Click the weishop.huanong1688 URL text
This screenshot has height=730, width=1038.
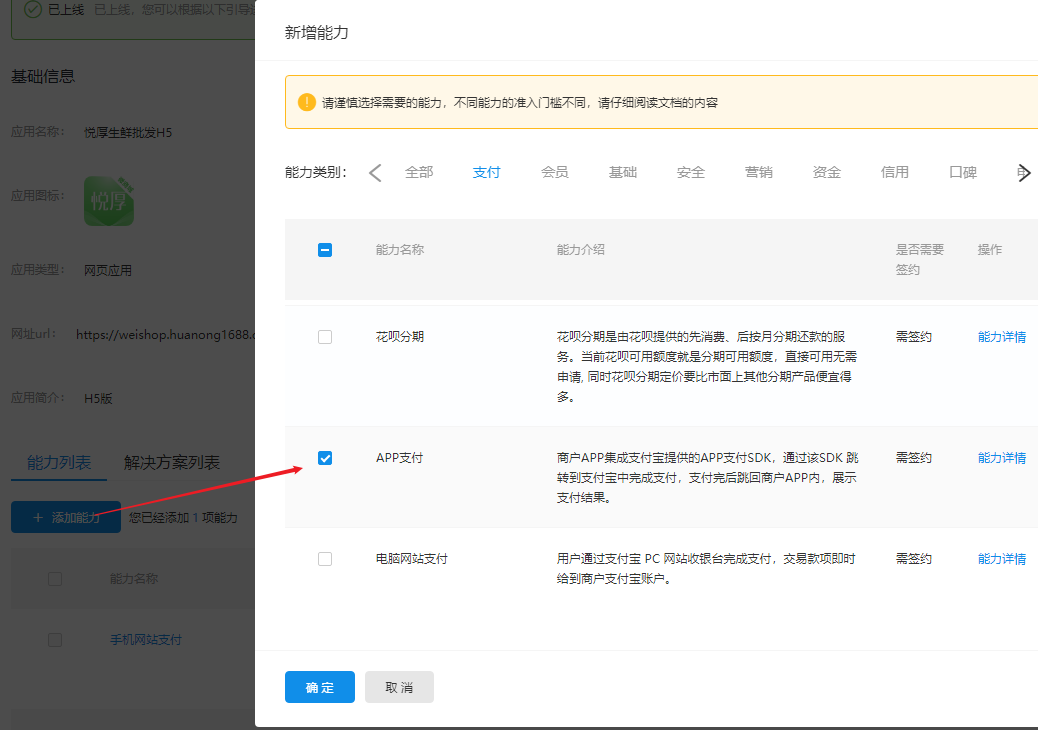[165, 335]
